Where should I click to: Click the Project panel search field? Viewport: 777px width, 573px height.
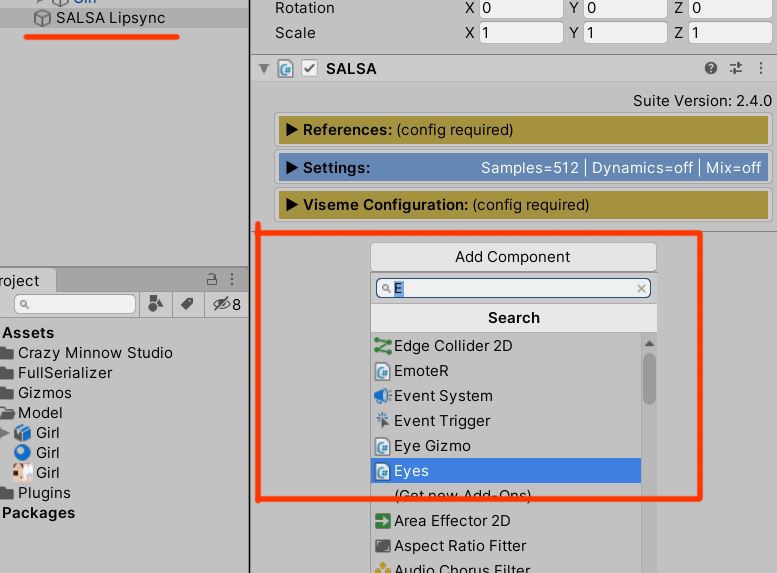[x=75, y=304]
